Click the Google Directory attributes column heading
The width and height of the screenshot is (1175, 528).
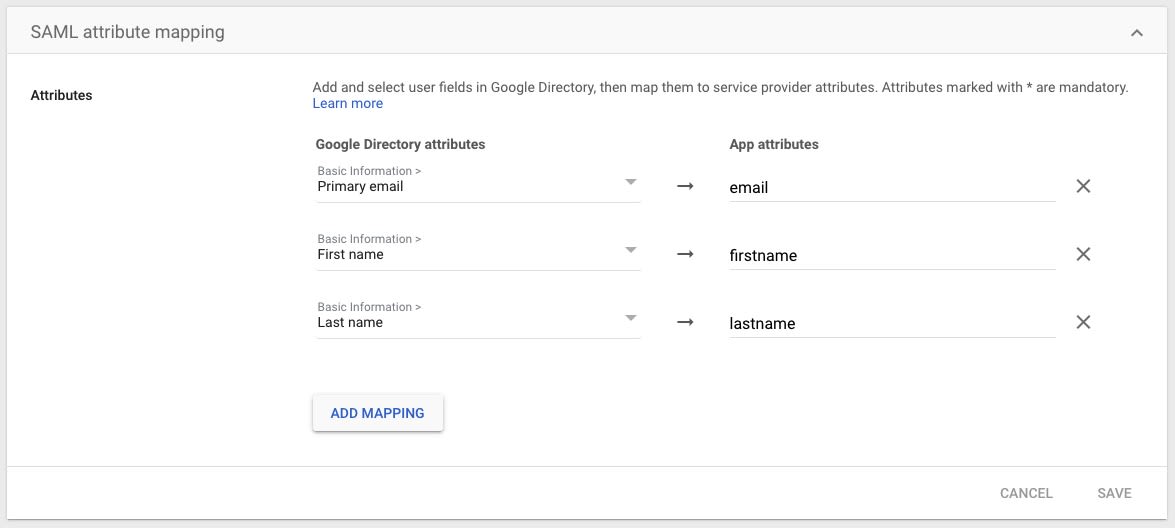[x=400, y=144]
